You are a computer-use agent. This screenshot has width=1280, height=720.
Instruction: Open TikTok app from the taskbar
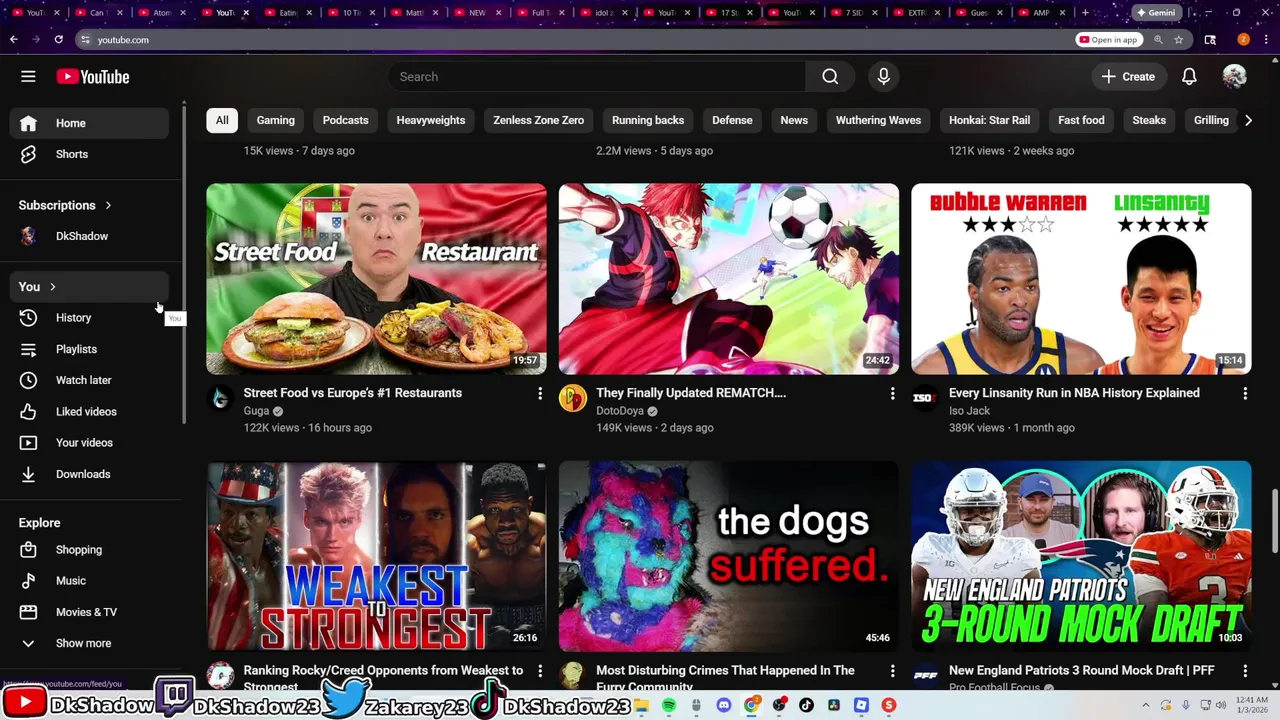(806, 705)
